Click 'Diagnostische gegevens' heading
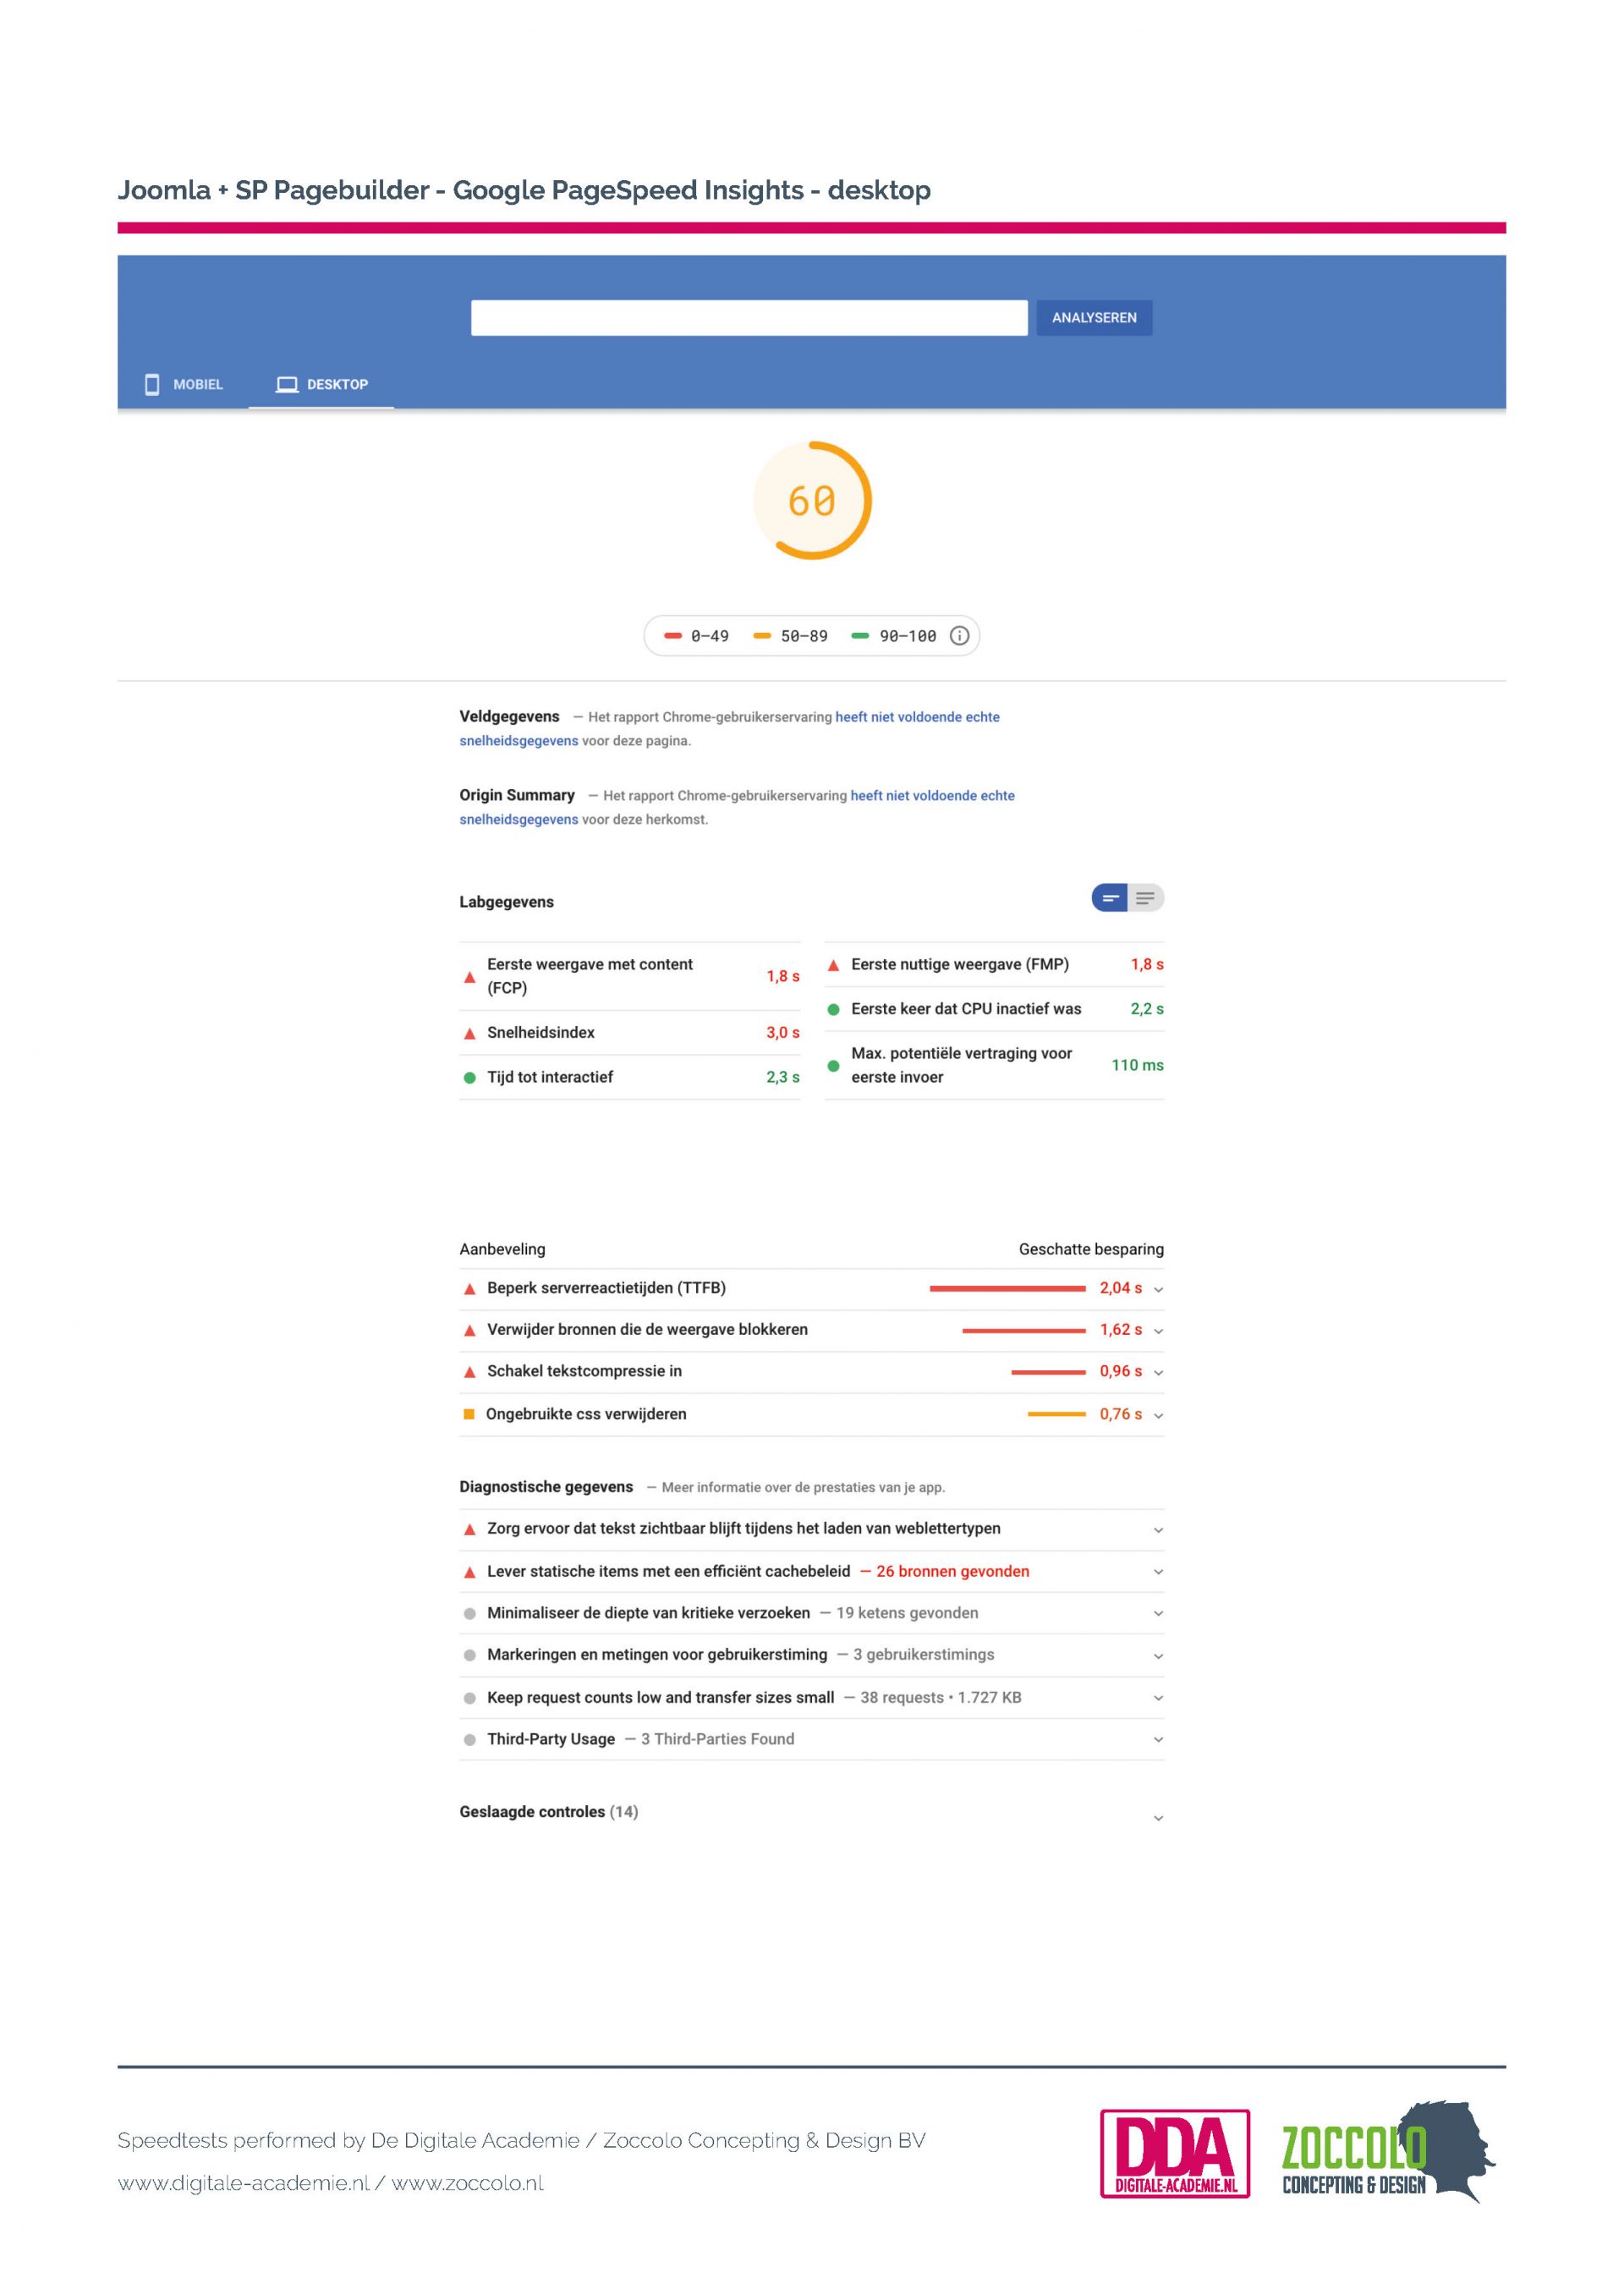Viewport: 1624px width, 2278px height. [546, 1487]
